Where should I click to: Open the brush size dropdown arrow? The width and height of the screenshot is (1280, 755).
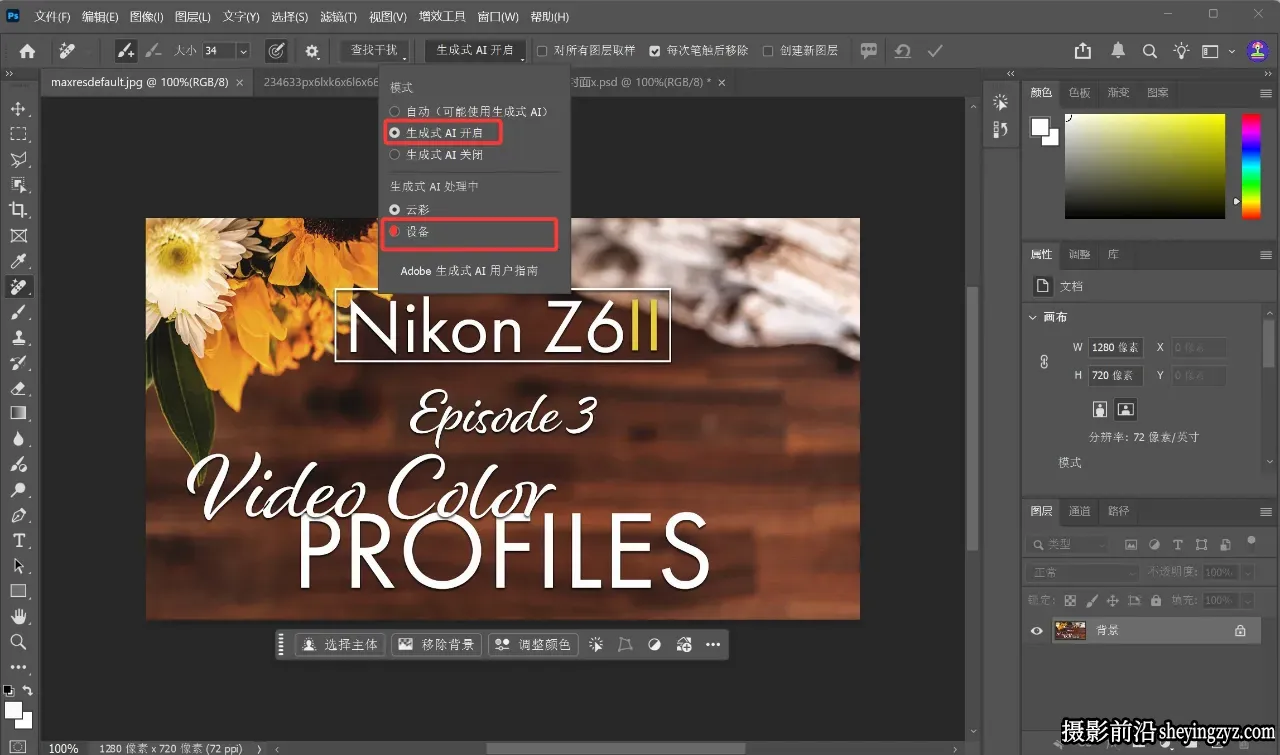pyautogui.click(x=242, y=51)
